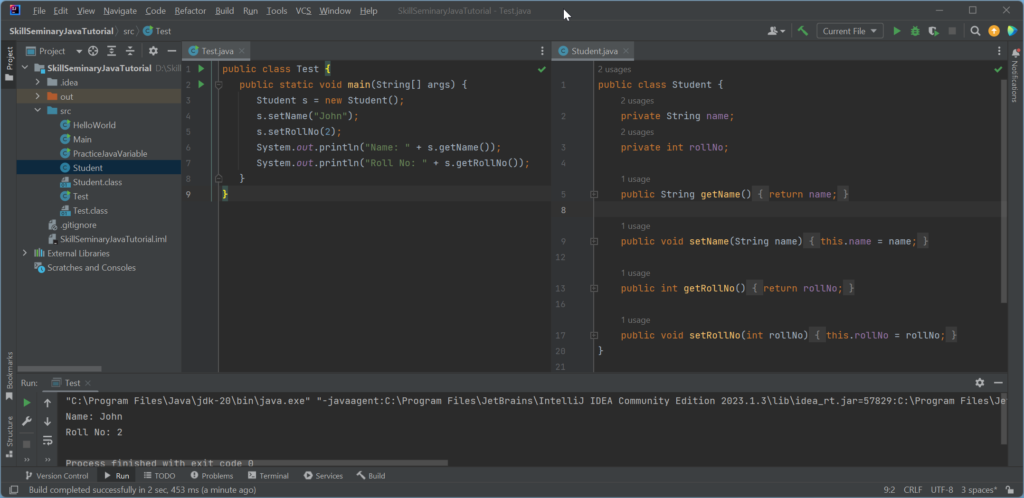Click Down the Stack Trace arrow in run panel
The width and height of the screenshot is (1024, 498).
47,422
